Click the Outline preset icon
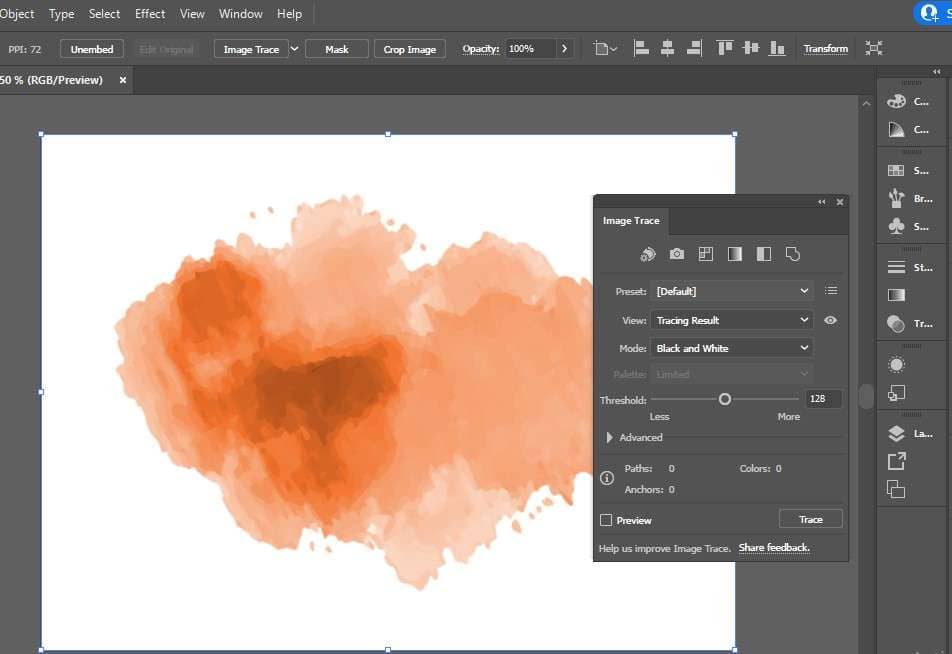Image resolution: width=952 pixels, height=654 pixels. click(x=792, y=254)
